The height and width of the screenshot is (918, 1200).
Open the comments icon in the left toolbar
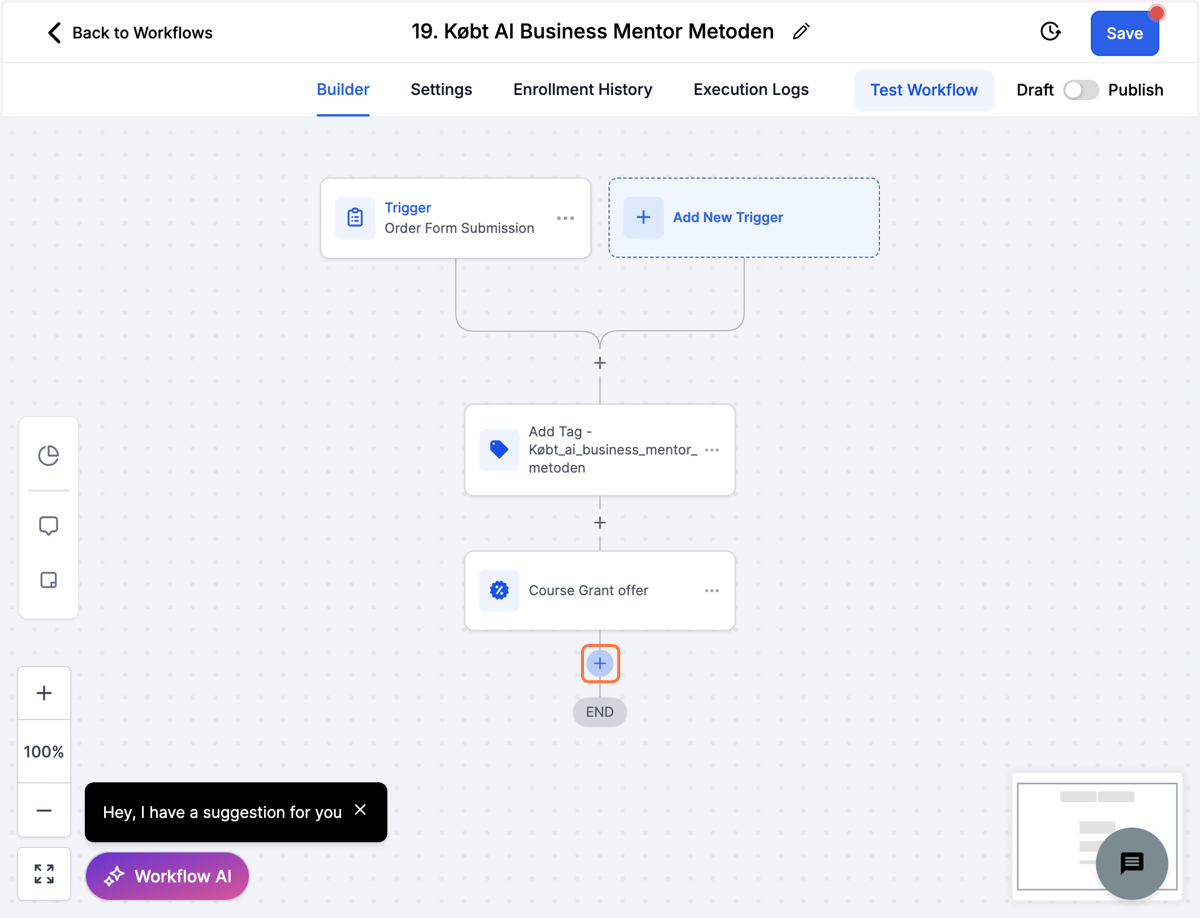48,526
